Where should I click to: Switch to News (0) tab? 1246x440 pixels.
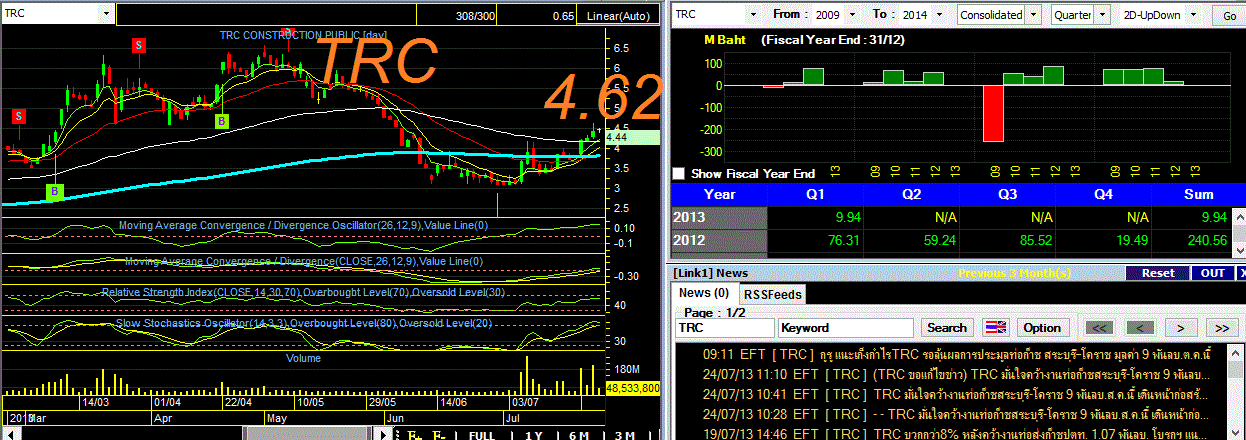click(705, 293)
